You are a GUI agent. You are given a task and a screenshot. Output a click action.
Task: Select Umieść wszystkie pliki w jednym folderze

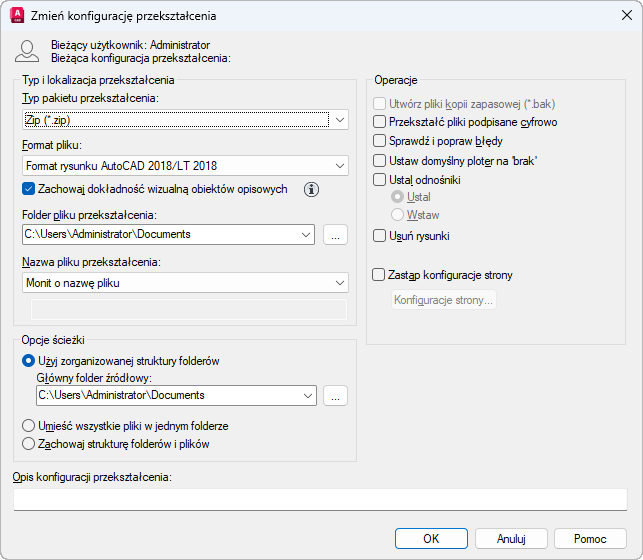coord(28,426)
